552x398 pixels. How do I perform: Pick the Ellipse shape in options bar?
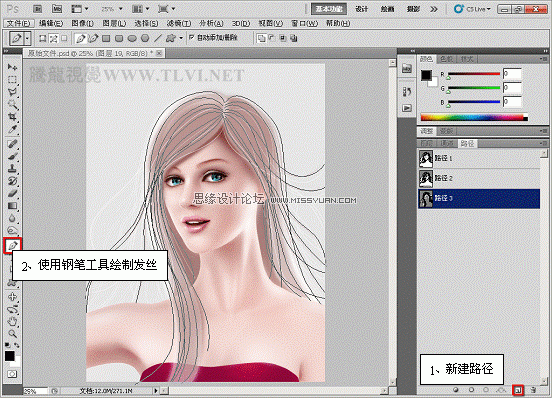point(132,38)
